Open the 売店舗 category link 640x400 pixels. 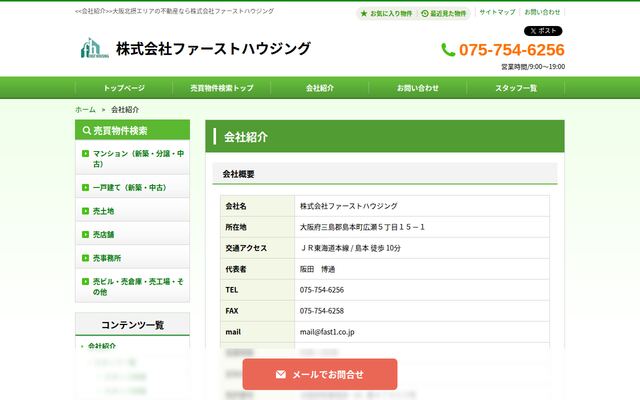pos(132,234)
